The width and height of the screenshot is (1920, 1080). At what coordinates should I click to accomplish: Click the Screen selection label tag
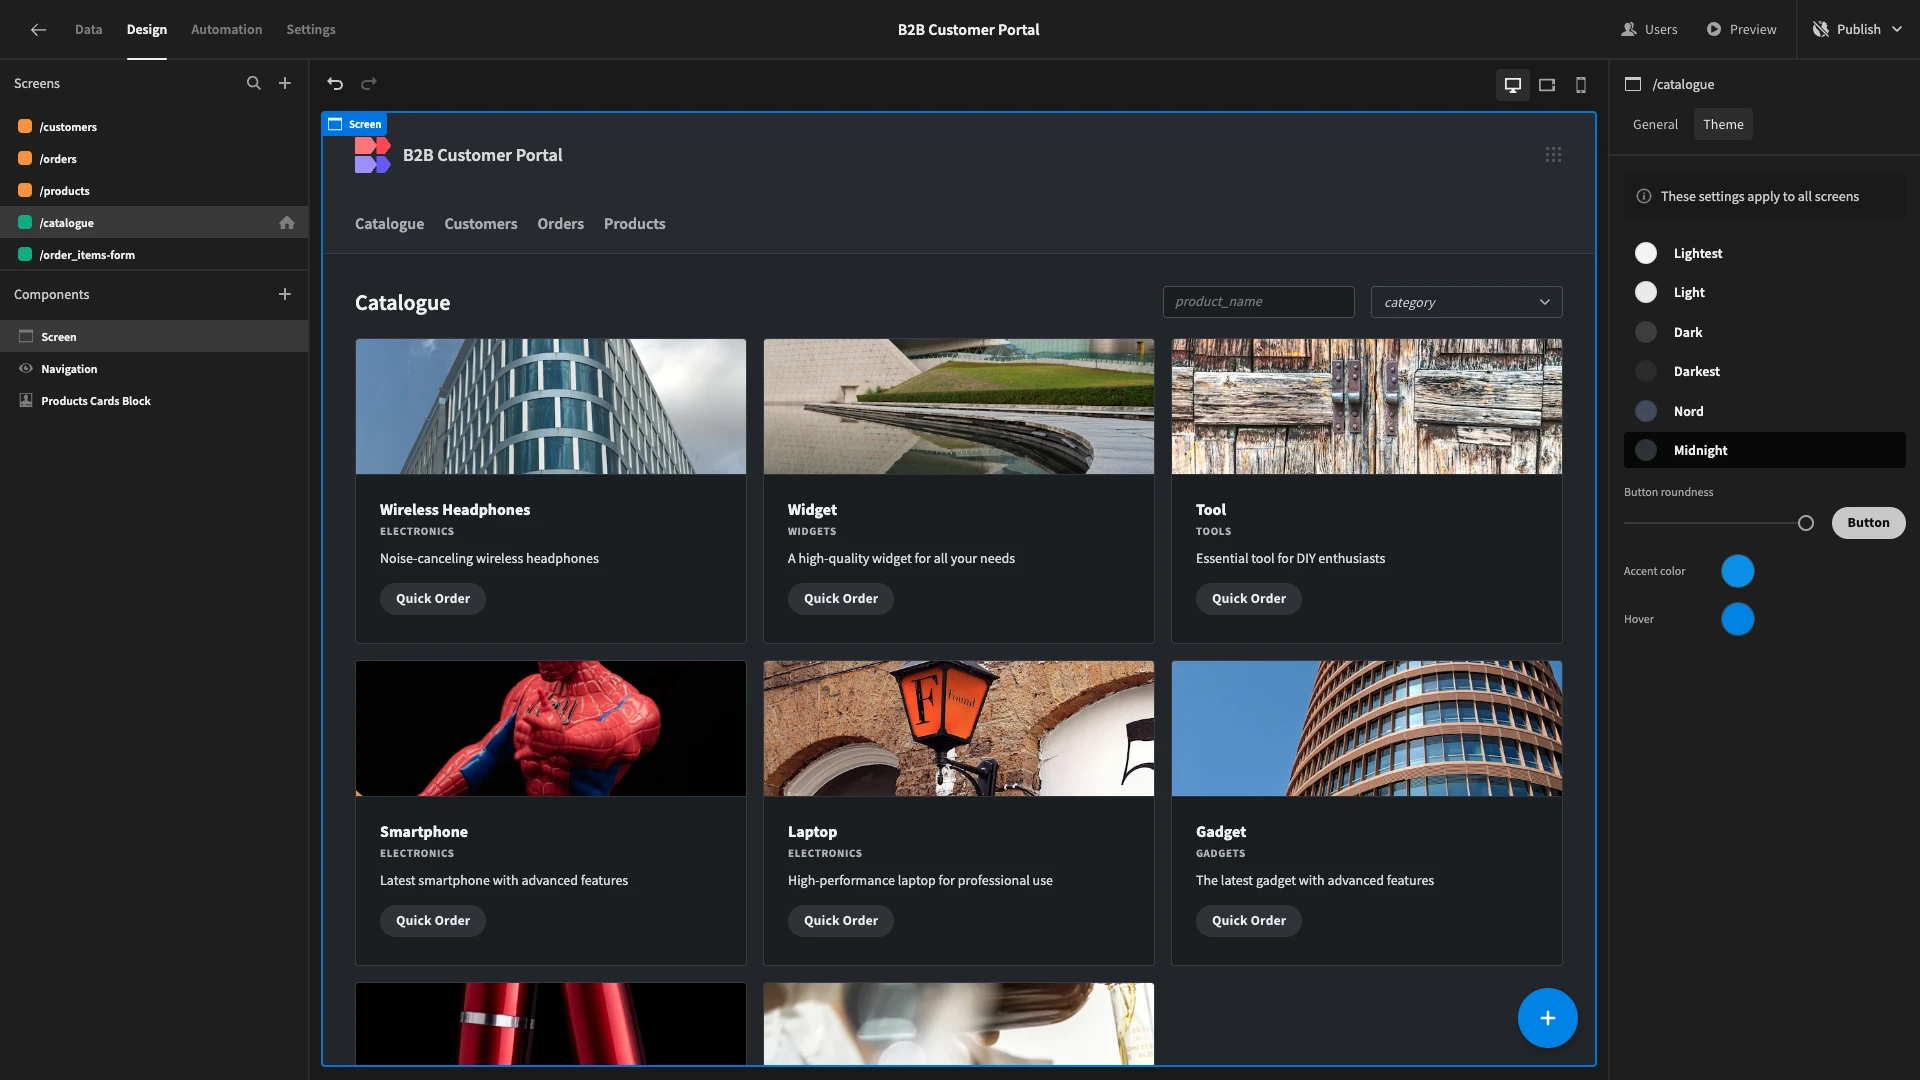click(355, 124)
